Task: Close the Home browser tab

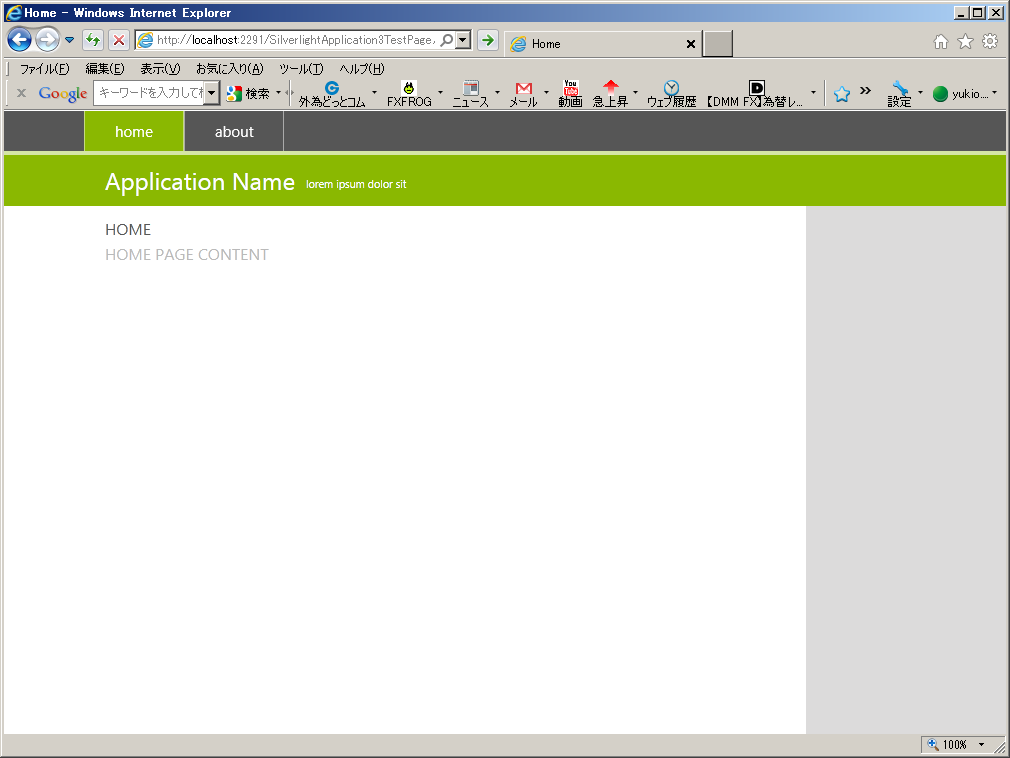Action: click(x=690, y=44)
